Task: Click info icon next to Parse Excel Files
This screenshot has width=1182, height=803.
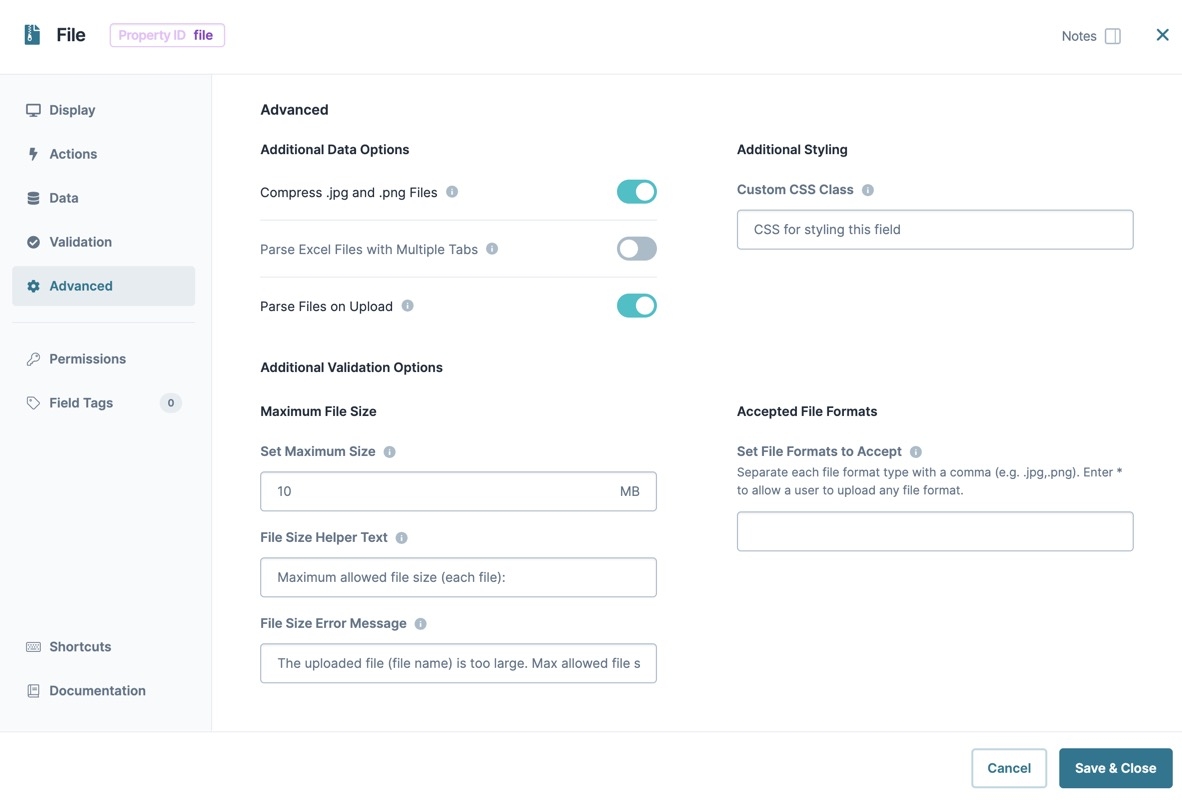Action: coord(492,249)
